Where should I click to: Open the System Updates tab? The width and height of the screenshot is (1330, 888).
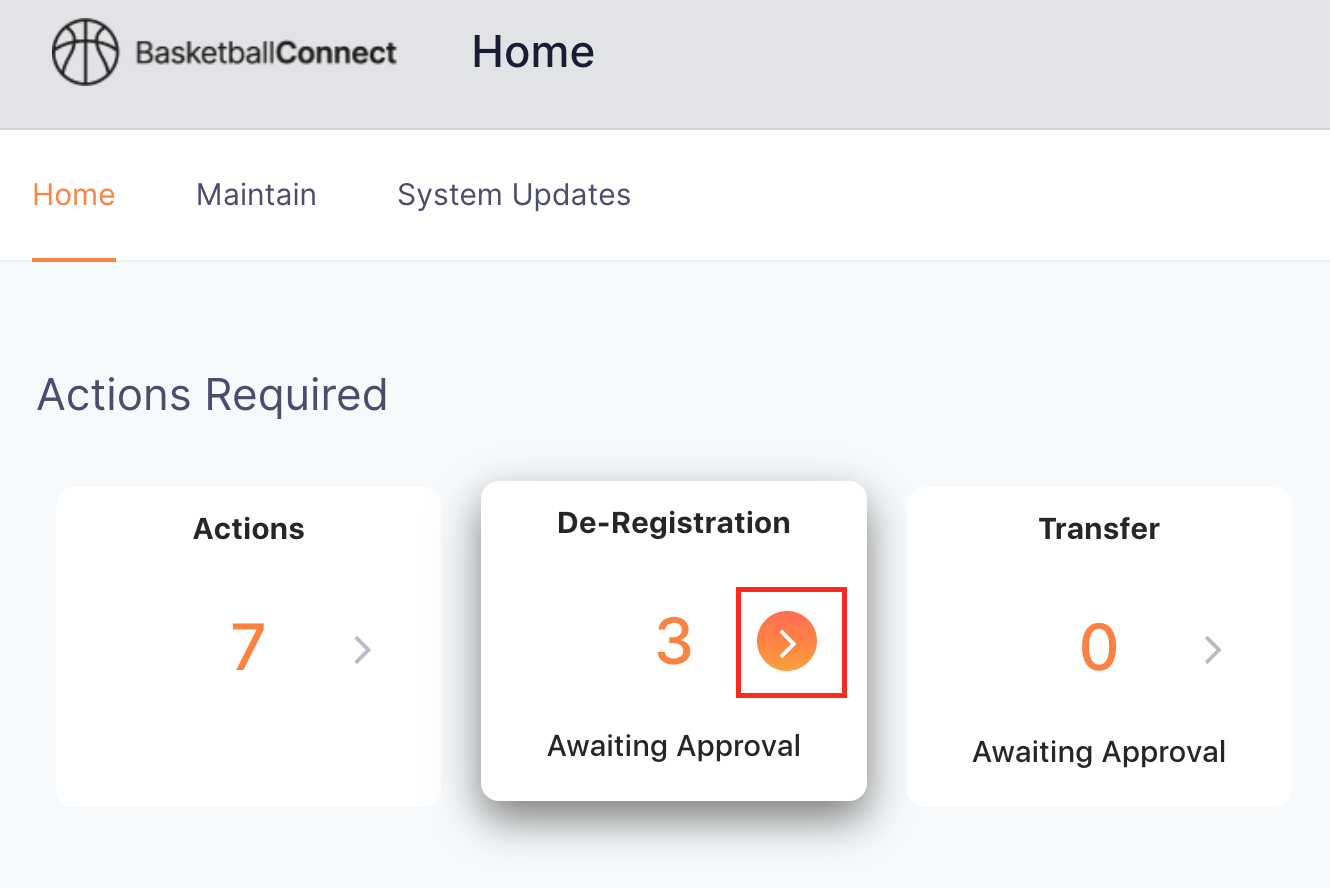[x=514, y=194]
